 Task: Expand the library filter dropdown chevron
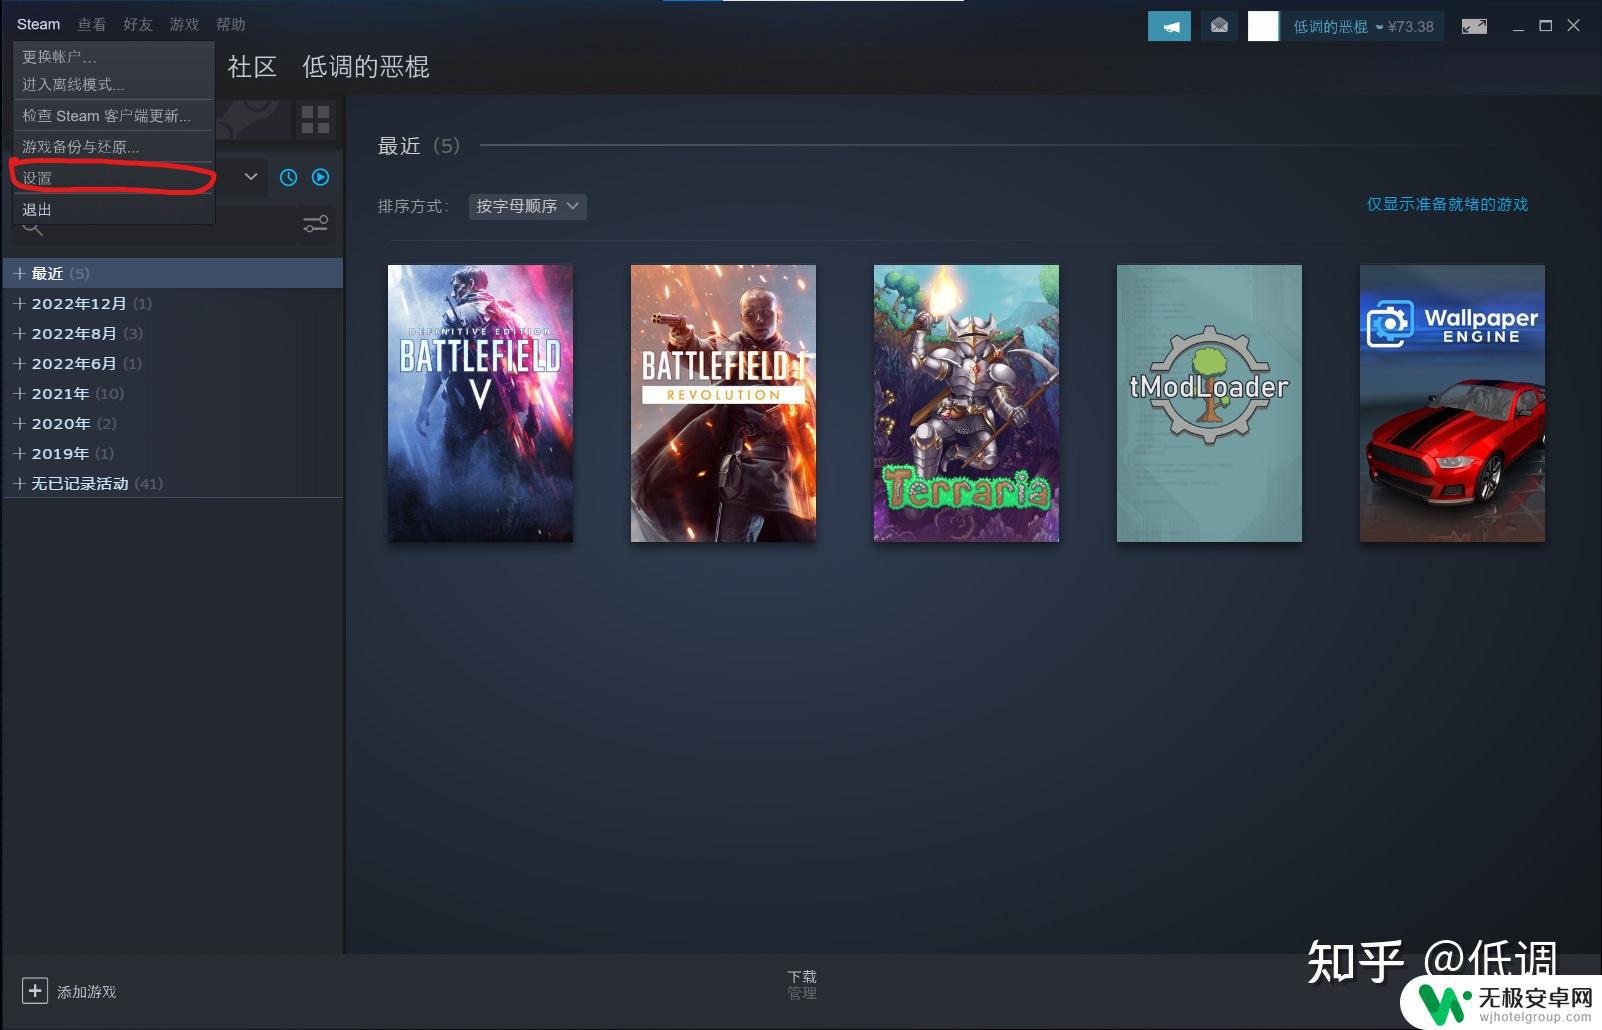(251, 177)
